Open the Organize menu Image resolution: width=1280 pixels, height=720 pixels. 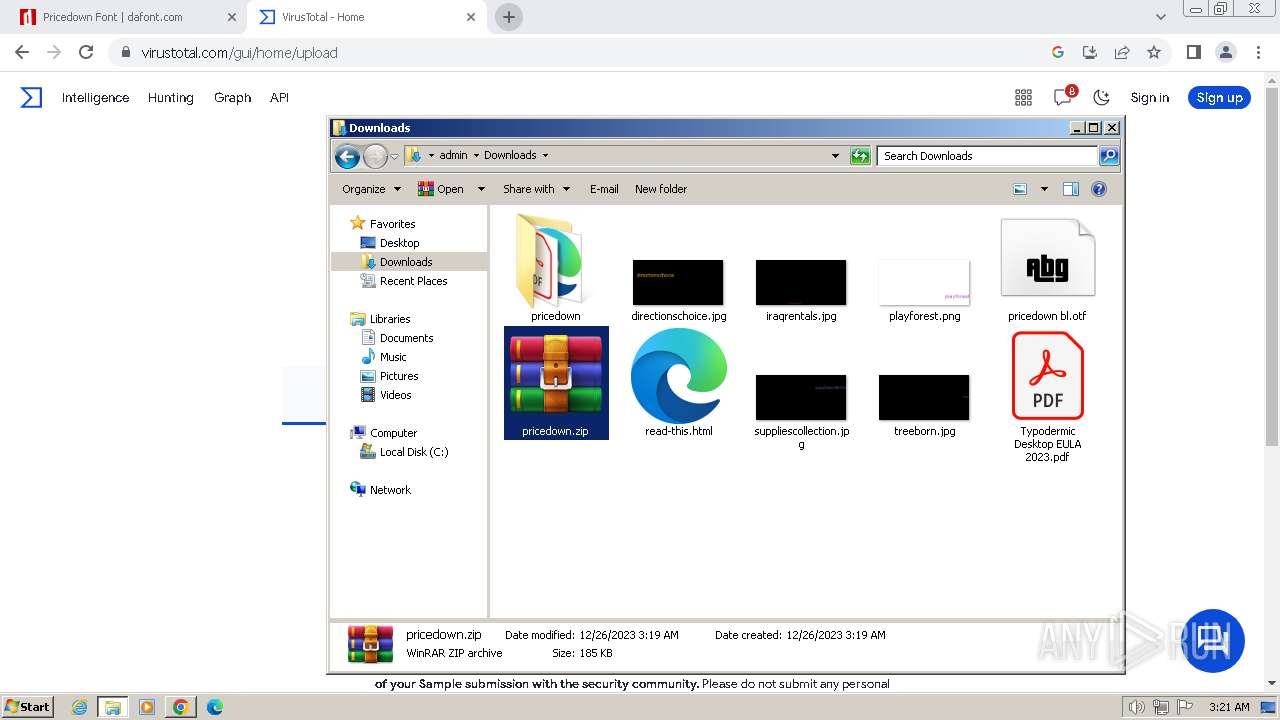(x=371, y=189)
